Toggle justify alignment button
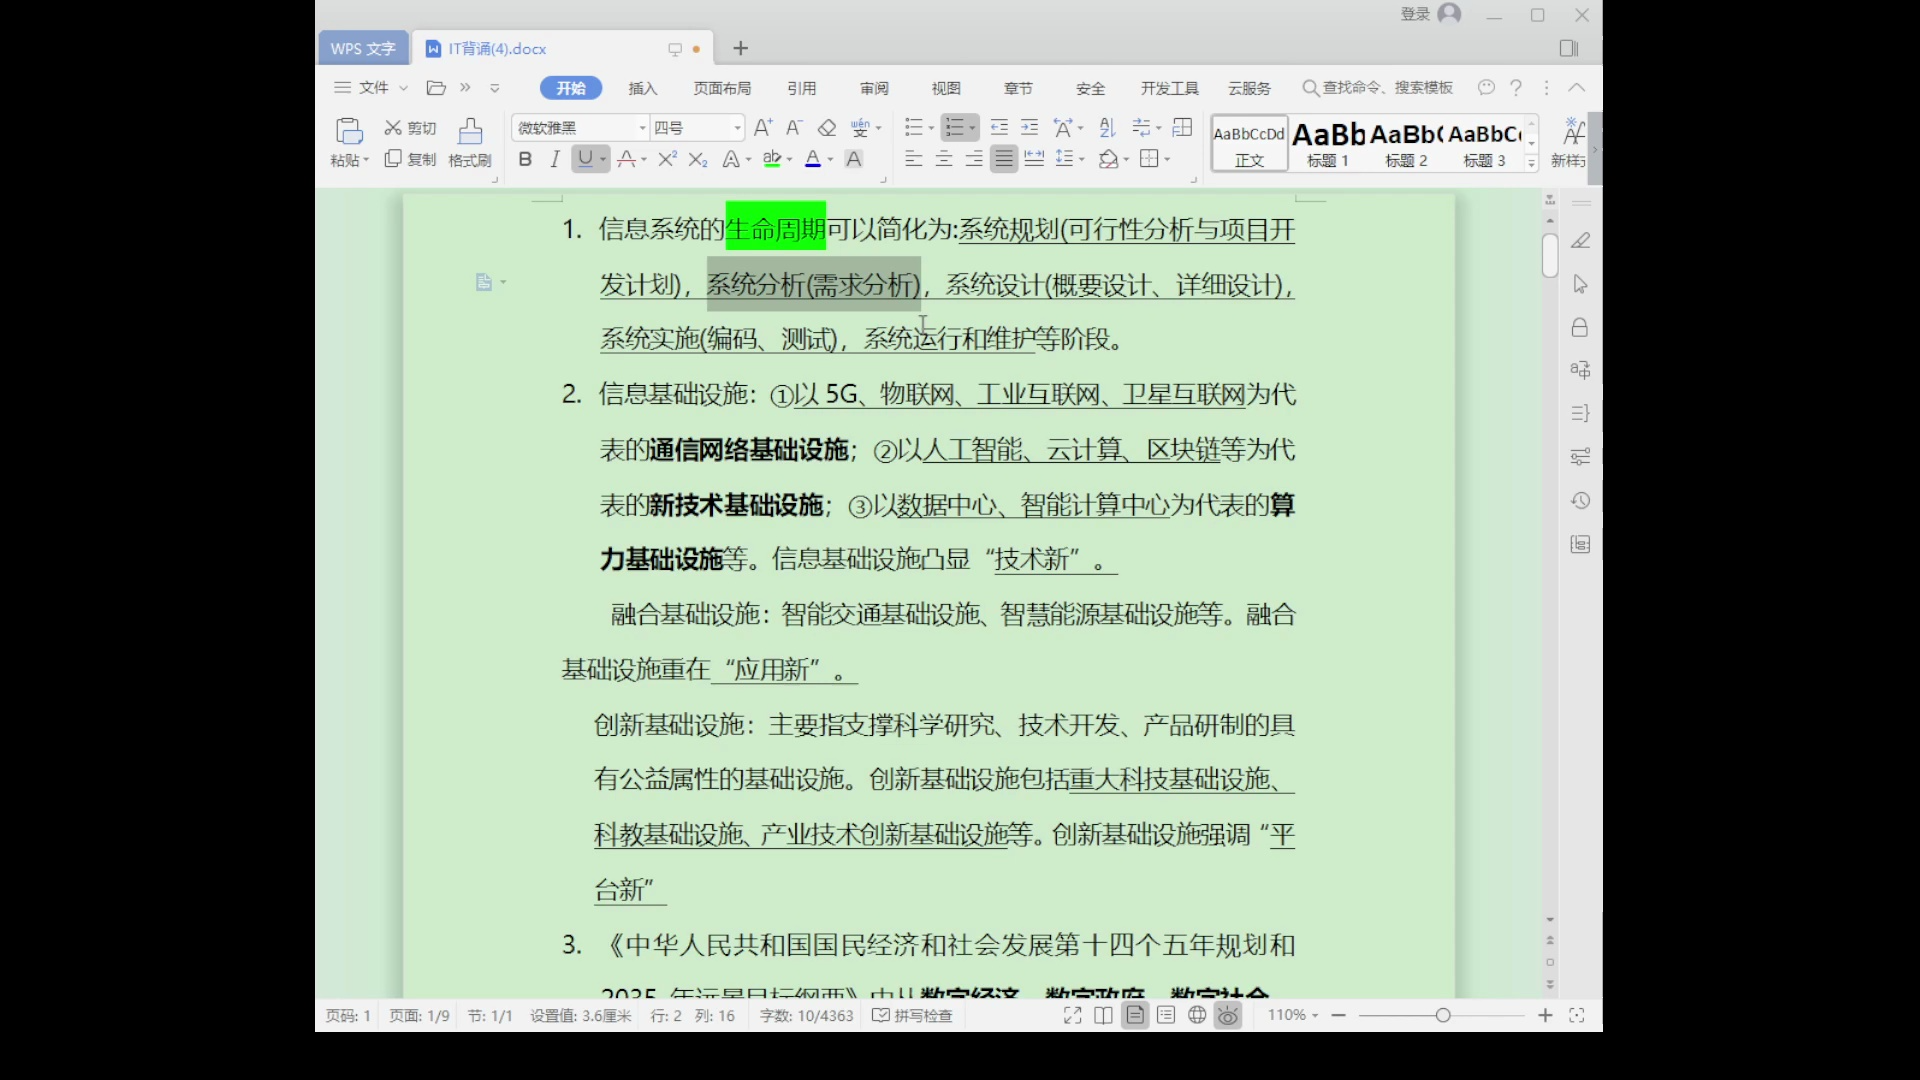 coord(1004,159)
